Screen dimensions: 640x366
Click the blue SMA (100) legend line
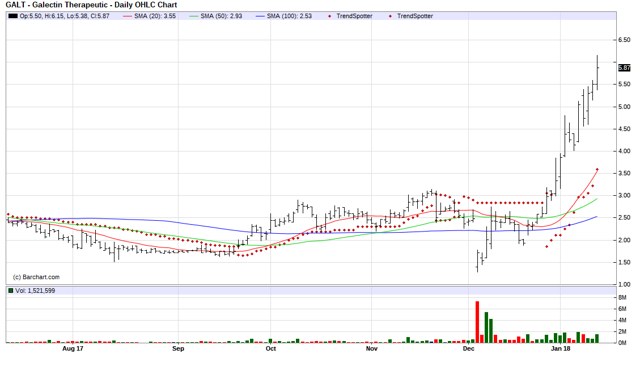[x=260, y=16]
